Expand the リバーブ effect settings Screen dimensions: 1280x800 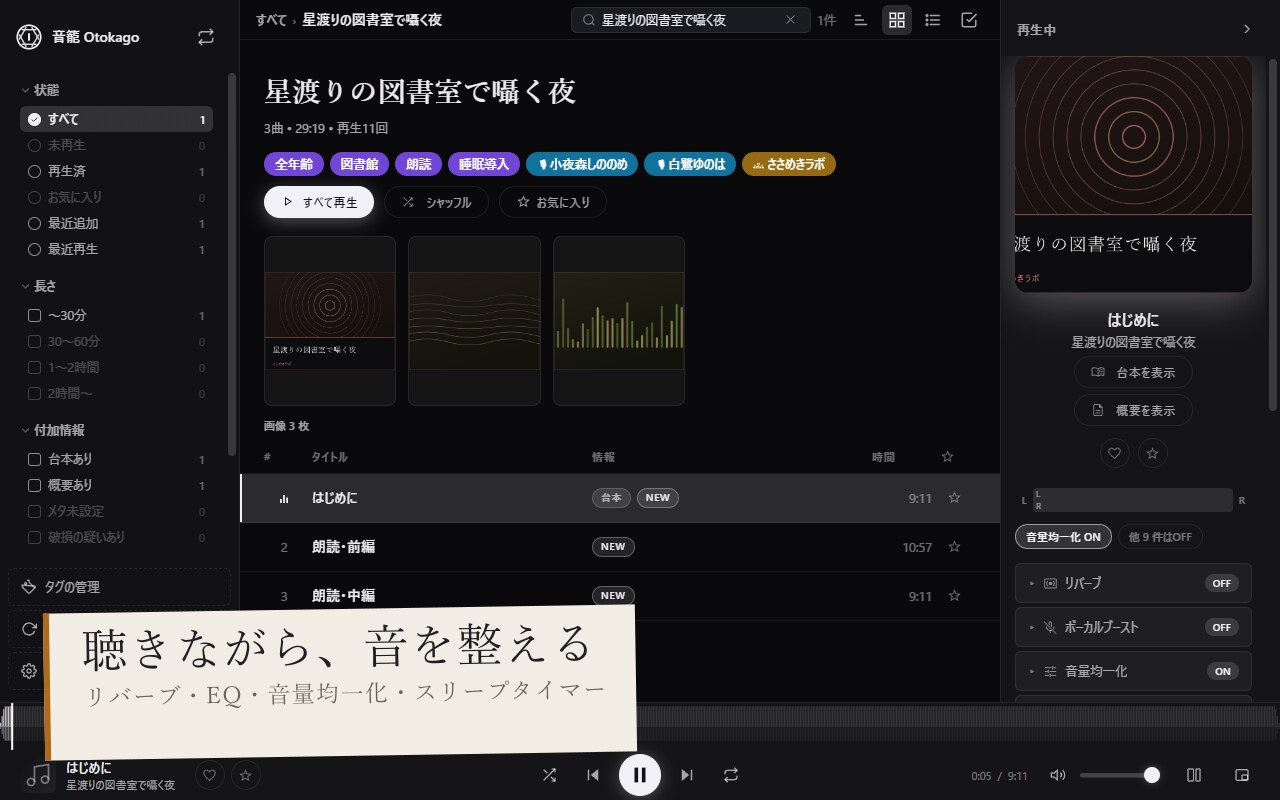[x=1032, y=583]
